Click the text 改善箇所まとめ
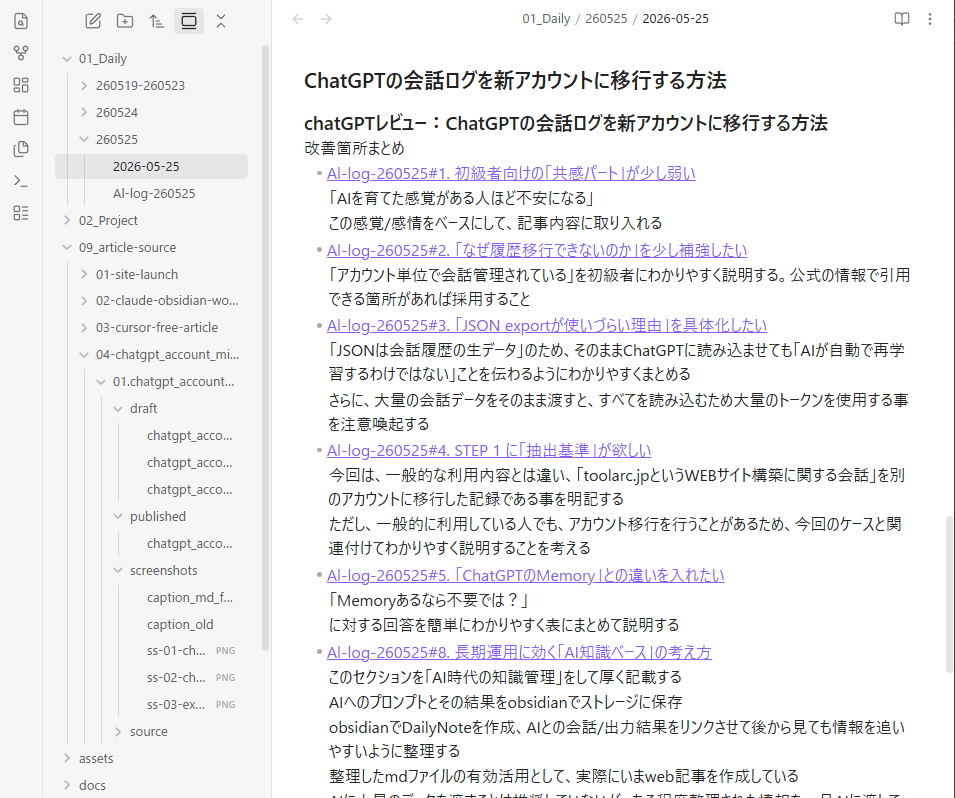 354,148
